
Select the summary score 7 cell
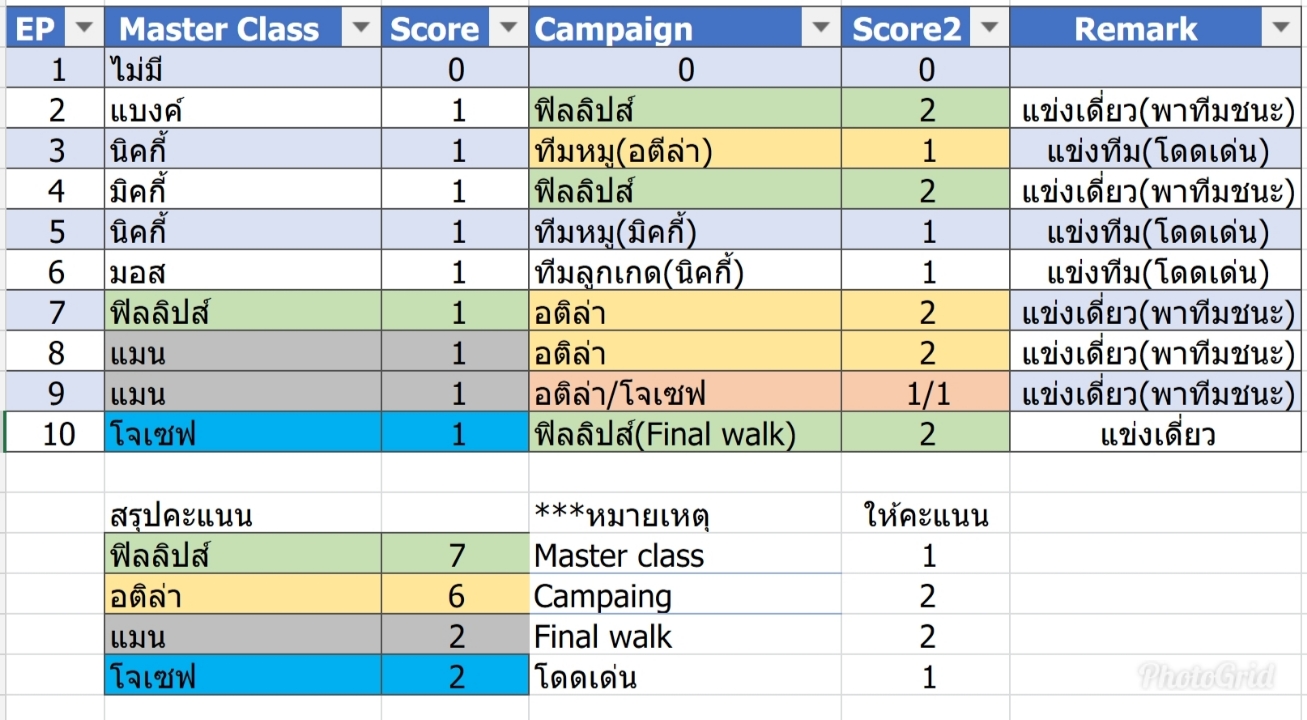pos(456,555)
